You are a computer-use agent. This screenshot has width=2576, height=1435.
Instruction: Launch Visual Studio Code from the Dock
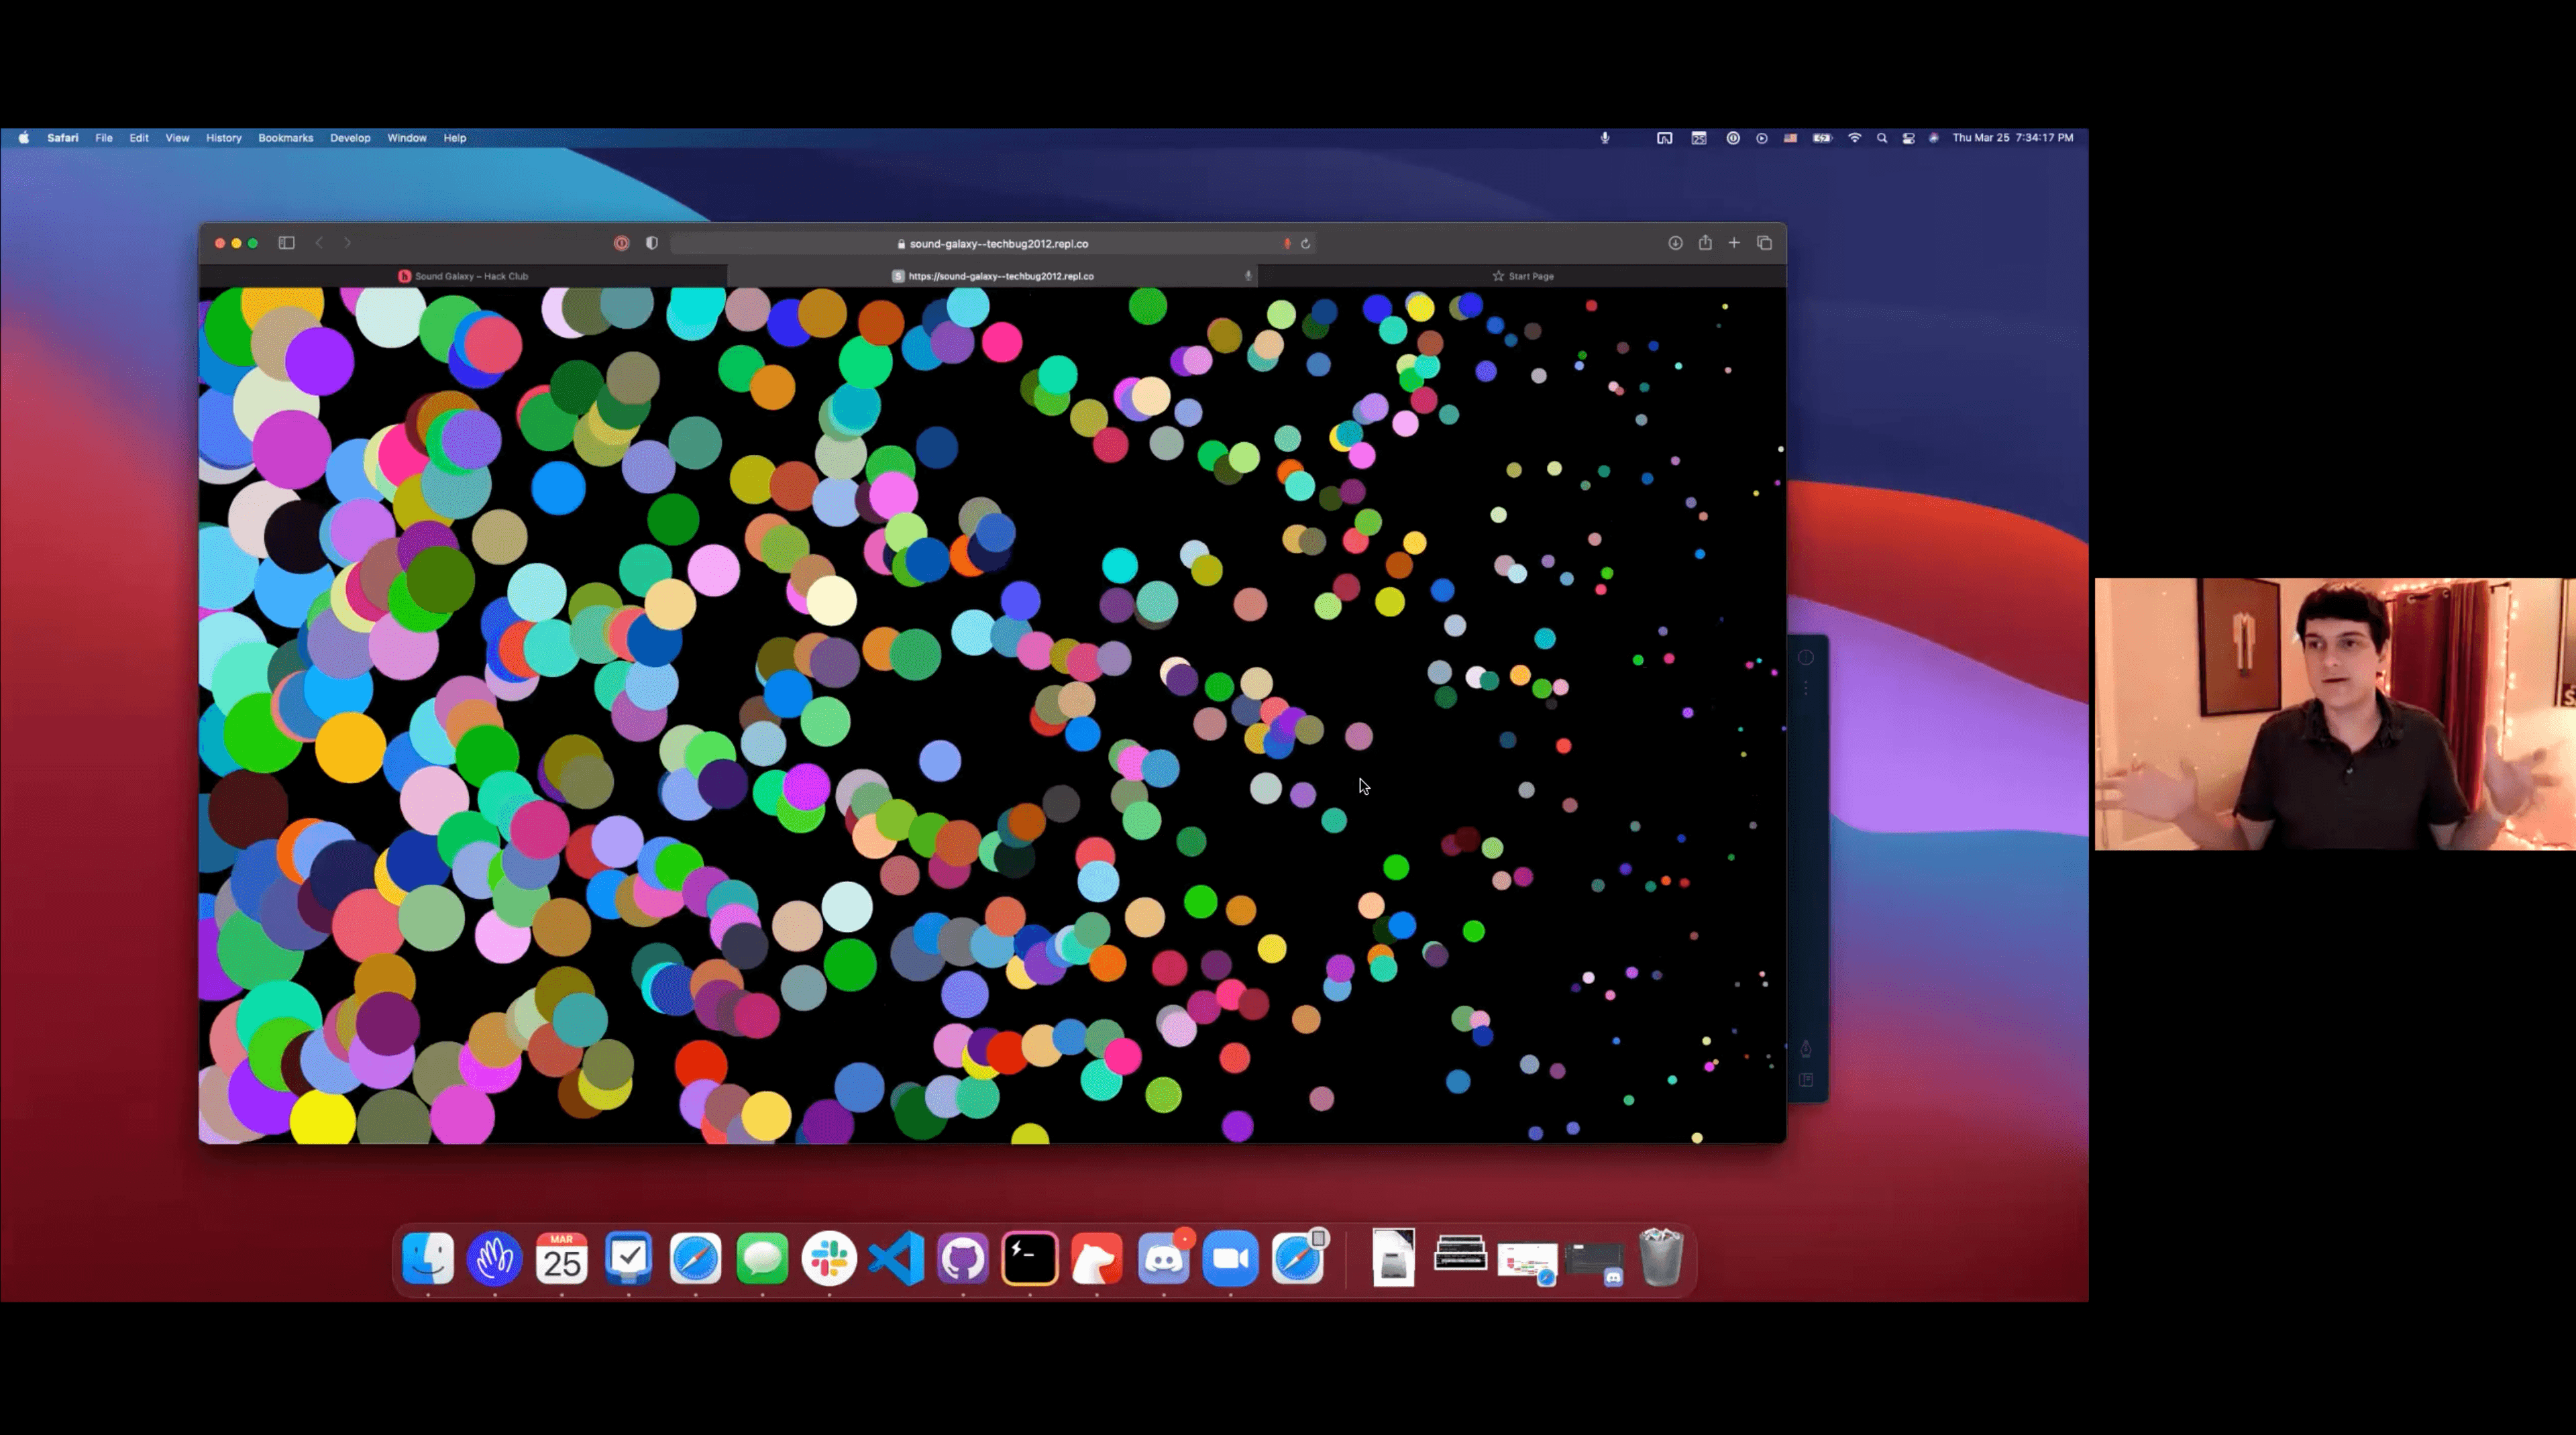click(896, 1258)
